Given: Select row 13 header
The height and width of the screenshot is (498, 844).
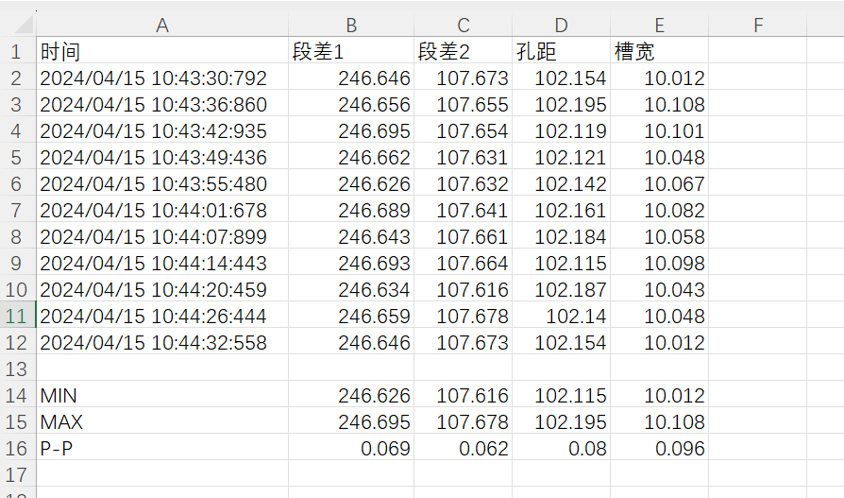Looking at the screenshot, I should [x=16, y=369].
